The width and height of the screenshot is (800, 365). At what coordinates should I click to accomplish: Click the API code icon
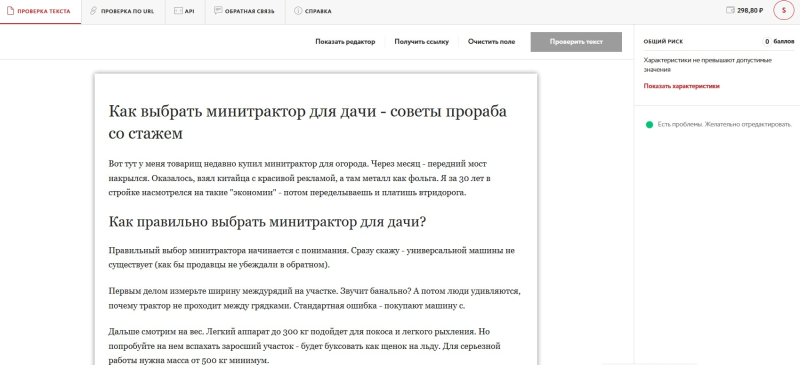(178, 11)
